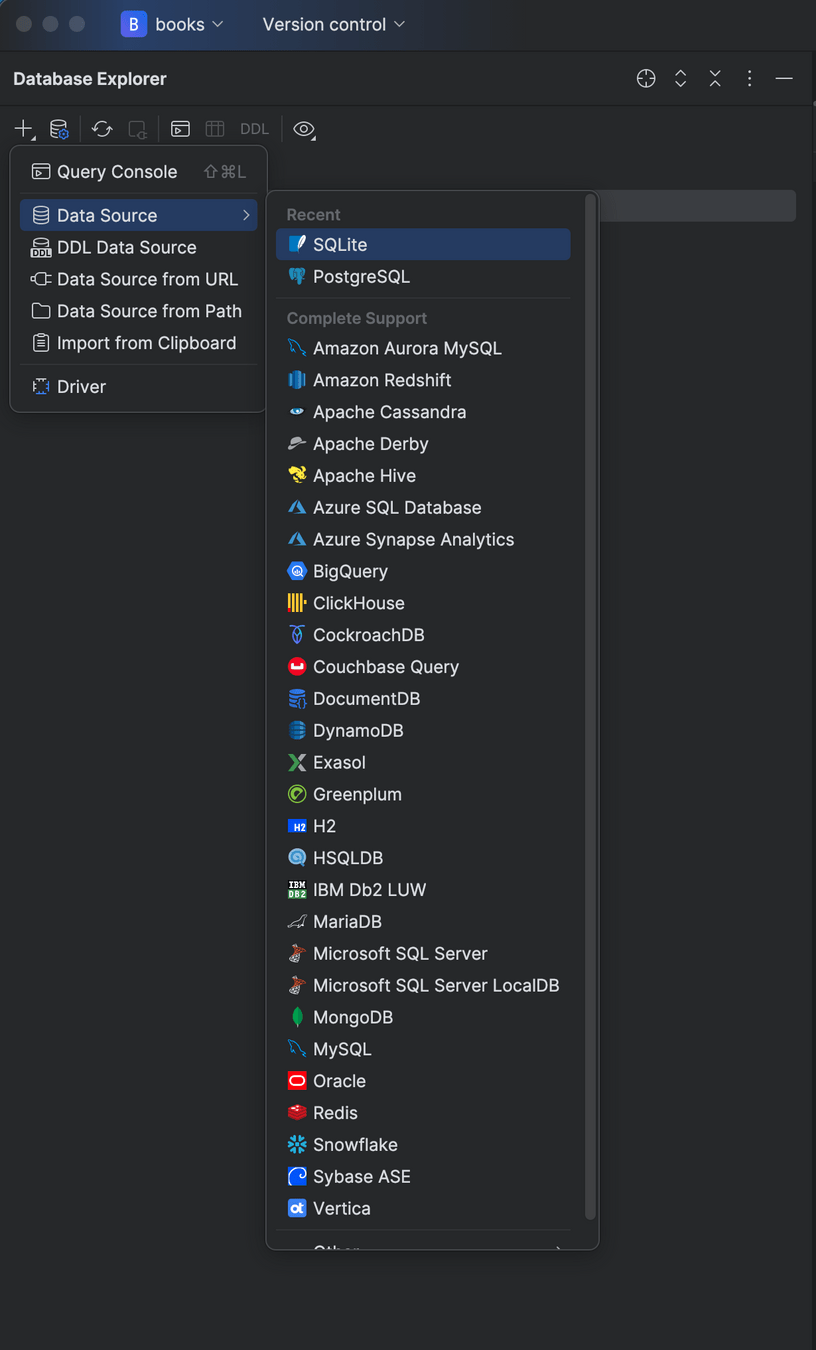Select PostgreSQL from Recent list
816x1350 pixels.
pos(423,277)
